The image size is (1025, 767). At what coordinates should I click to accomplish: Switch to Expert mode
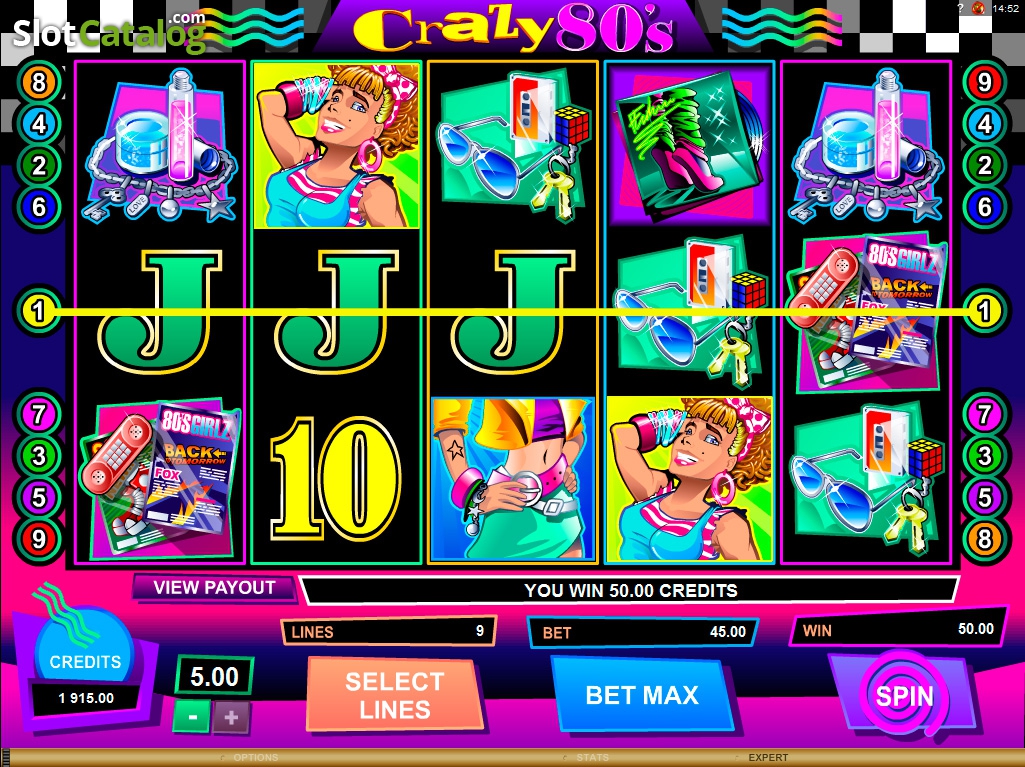(x=768, y=757)
